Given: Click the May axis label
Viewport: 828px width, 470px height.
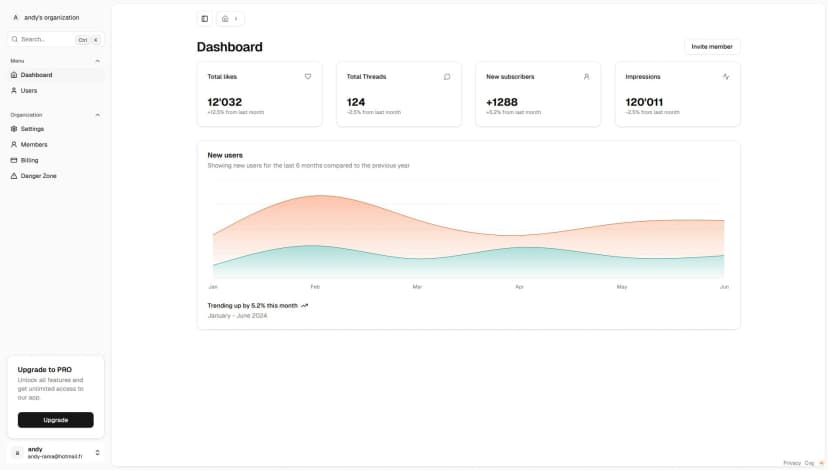Looking at the screenshot, I should coord(622,287).
